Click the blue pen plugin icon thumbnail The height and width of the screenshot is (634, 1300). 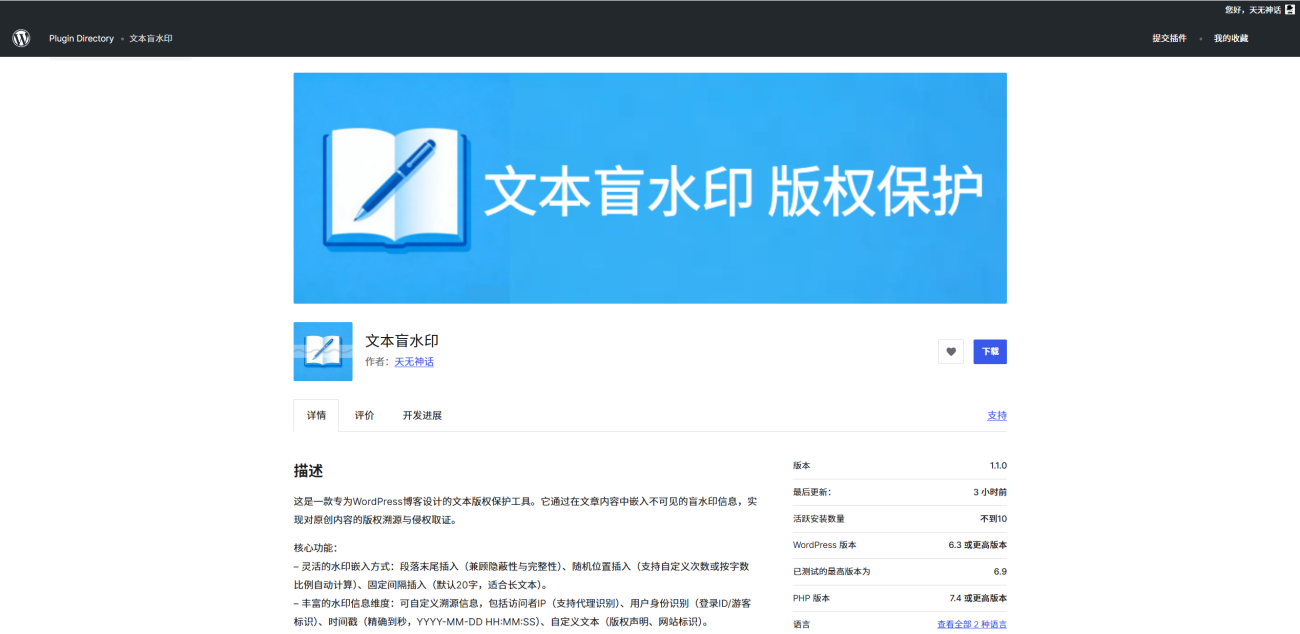[x=322, y=351]
